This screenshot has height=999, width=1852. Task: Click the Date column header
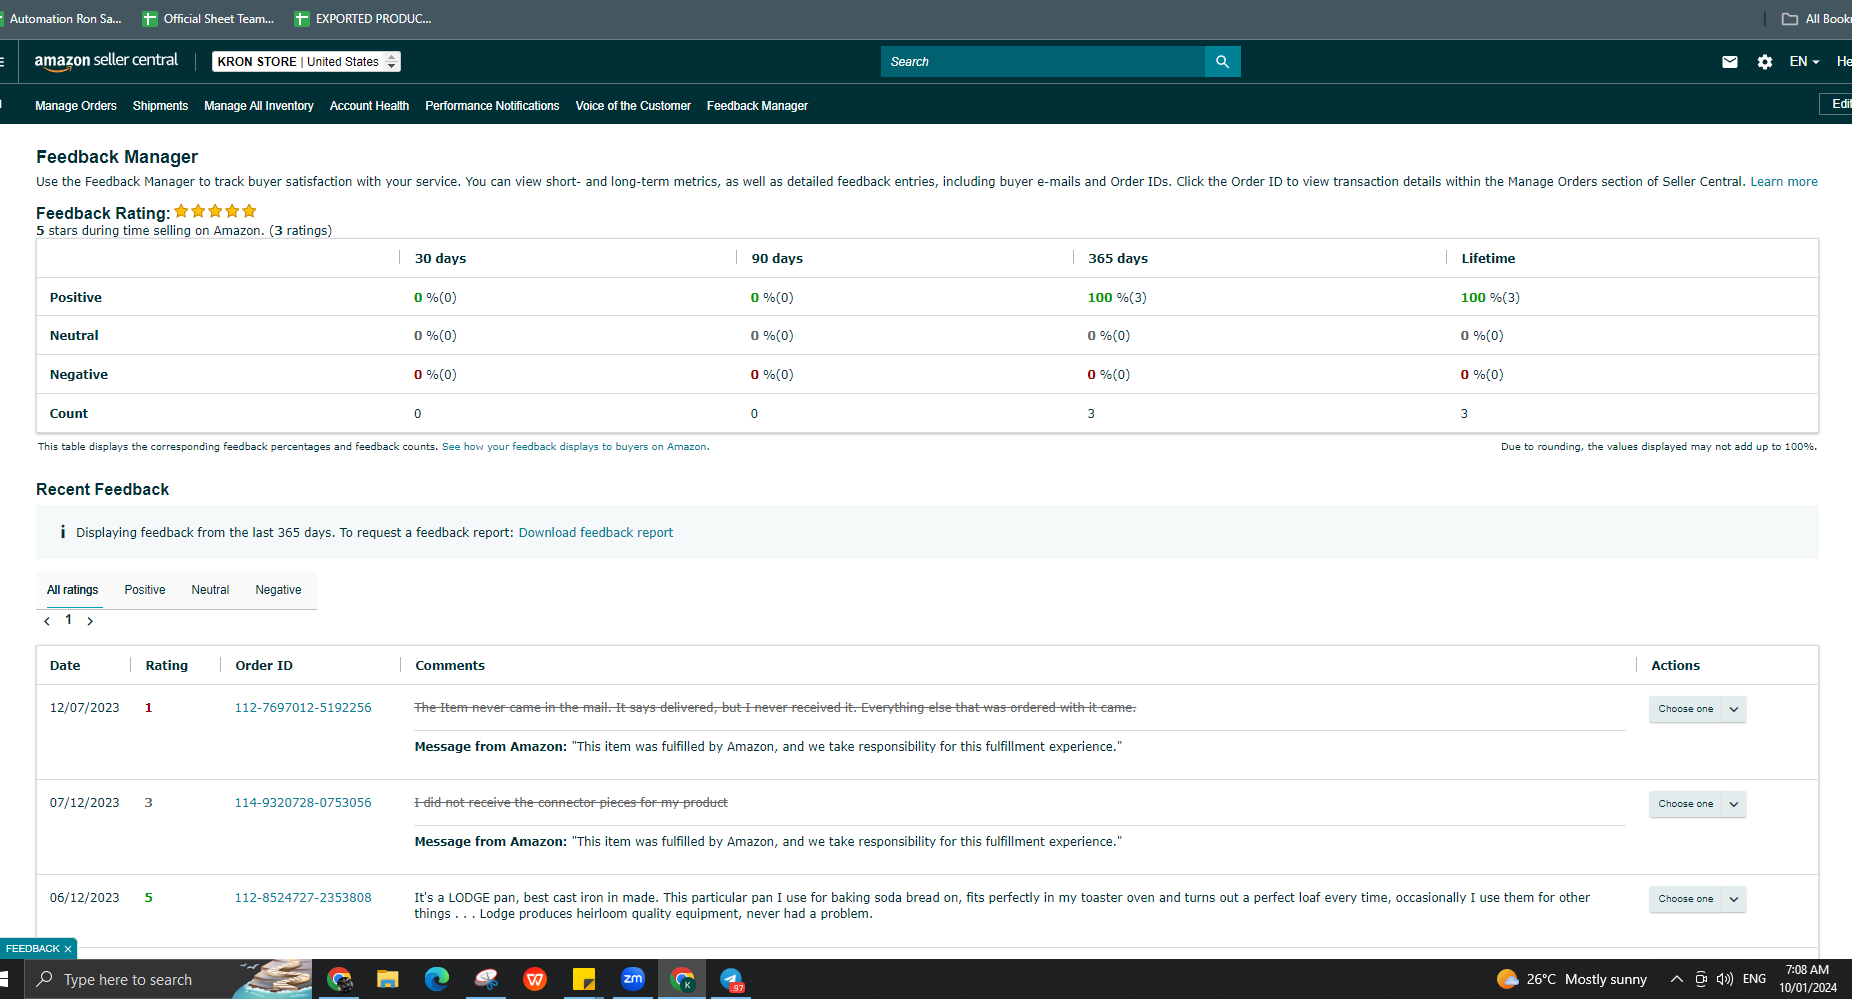[65, 666]
